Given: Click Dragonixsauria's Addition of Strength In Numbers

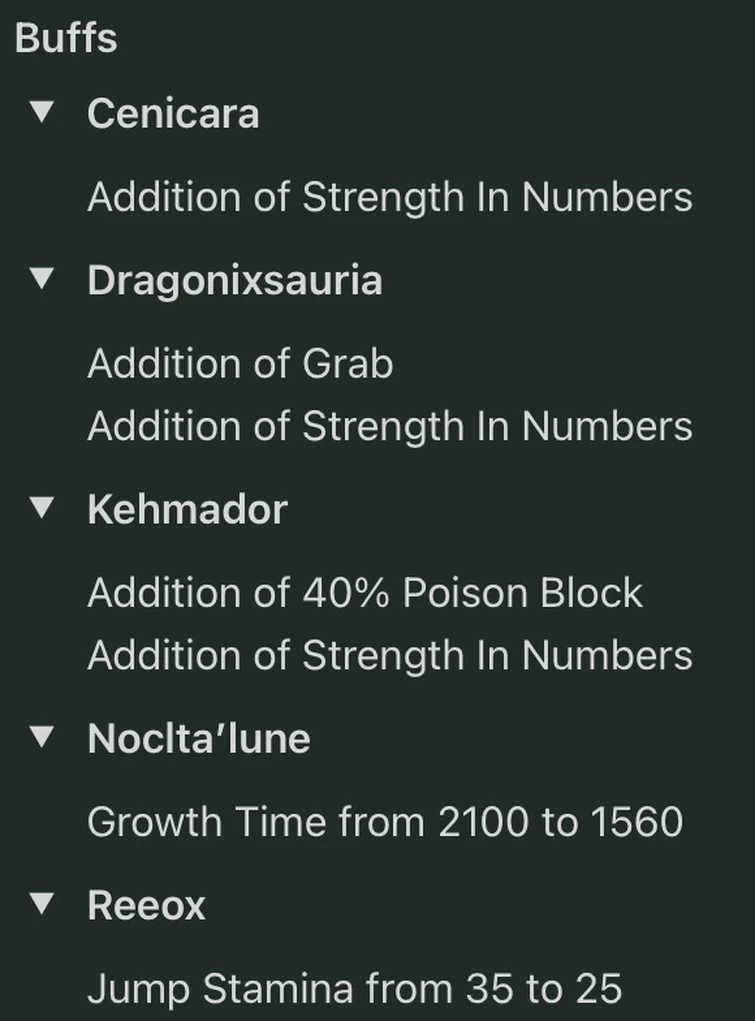Looking at the screenshot, I should pos(389,427).
